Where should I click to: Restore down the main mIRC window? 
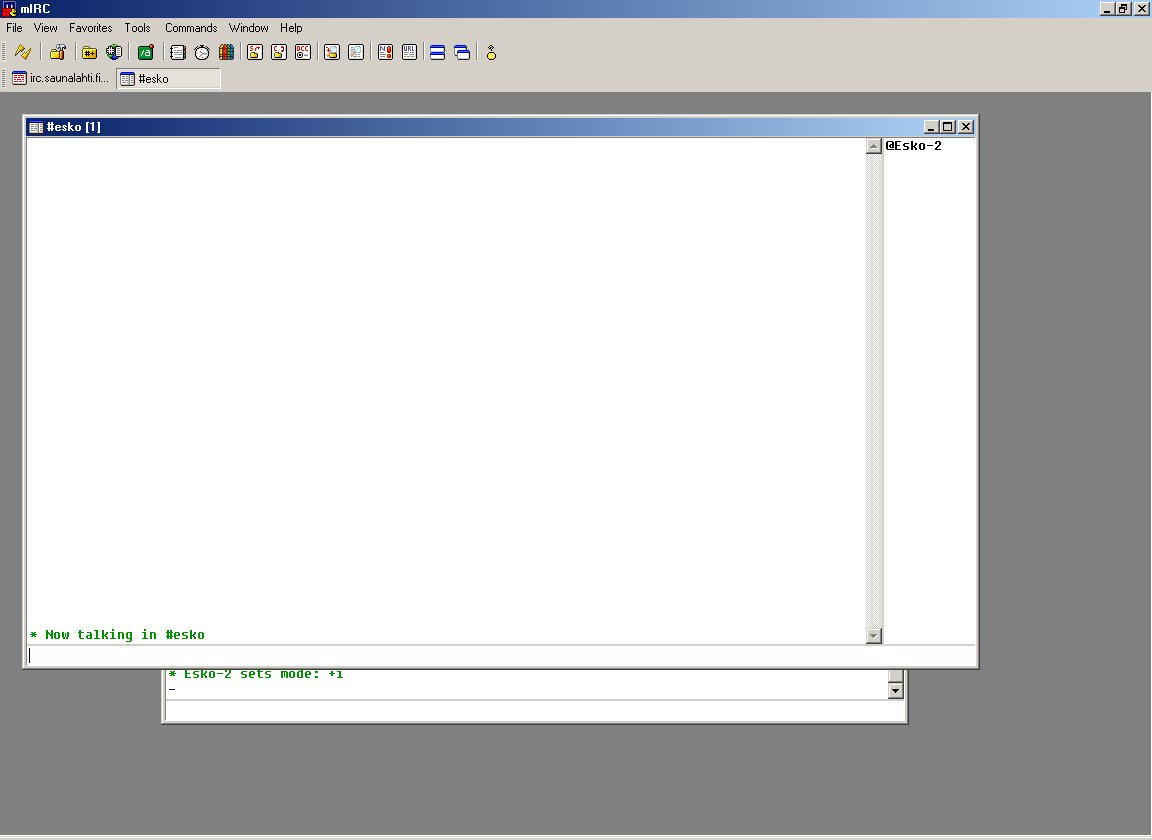coord(1123,9)
